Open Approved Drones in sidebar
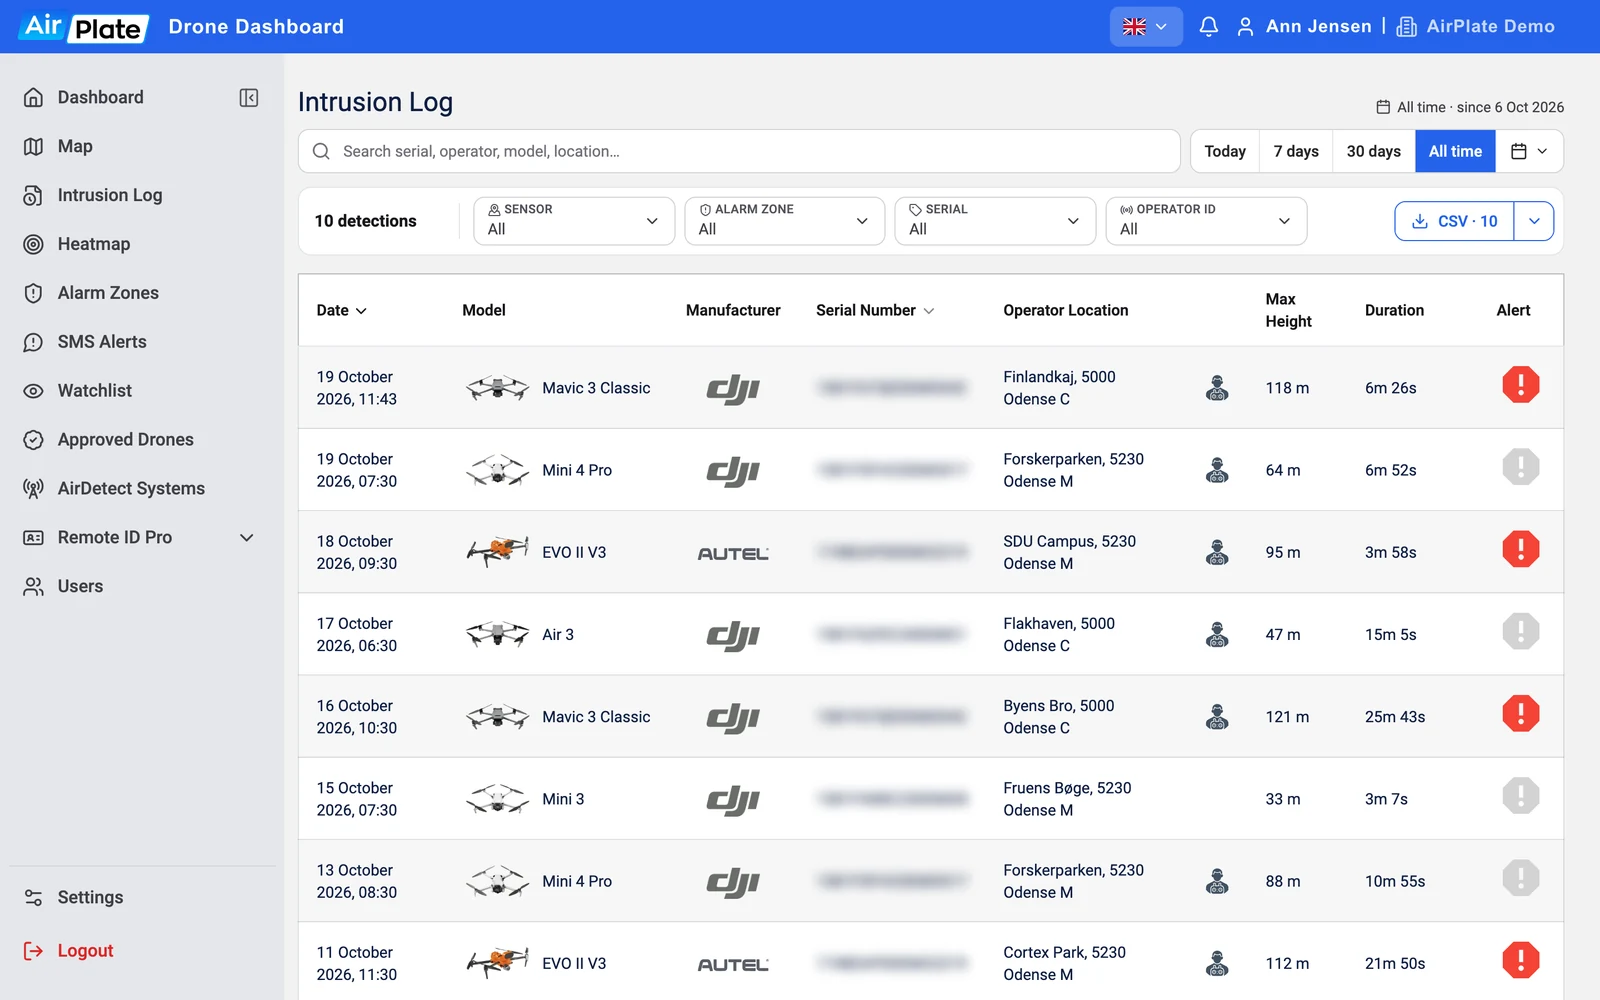This screenshot has width=1600, height=1000. pos(126,440)
